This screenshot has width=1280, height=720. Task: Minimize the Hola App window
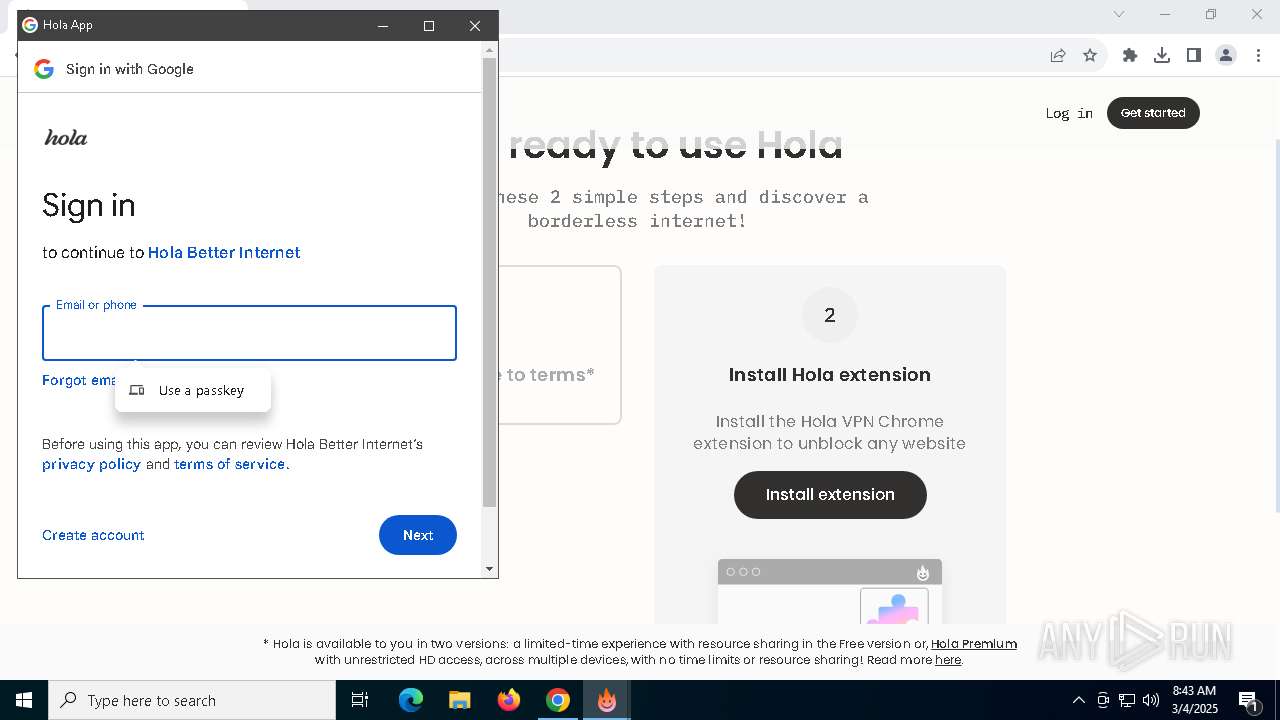click(383, 26)
